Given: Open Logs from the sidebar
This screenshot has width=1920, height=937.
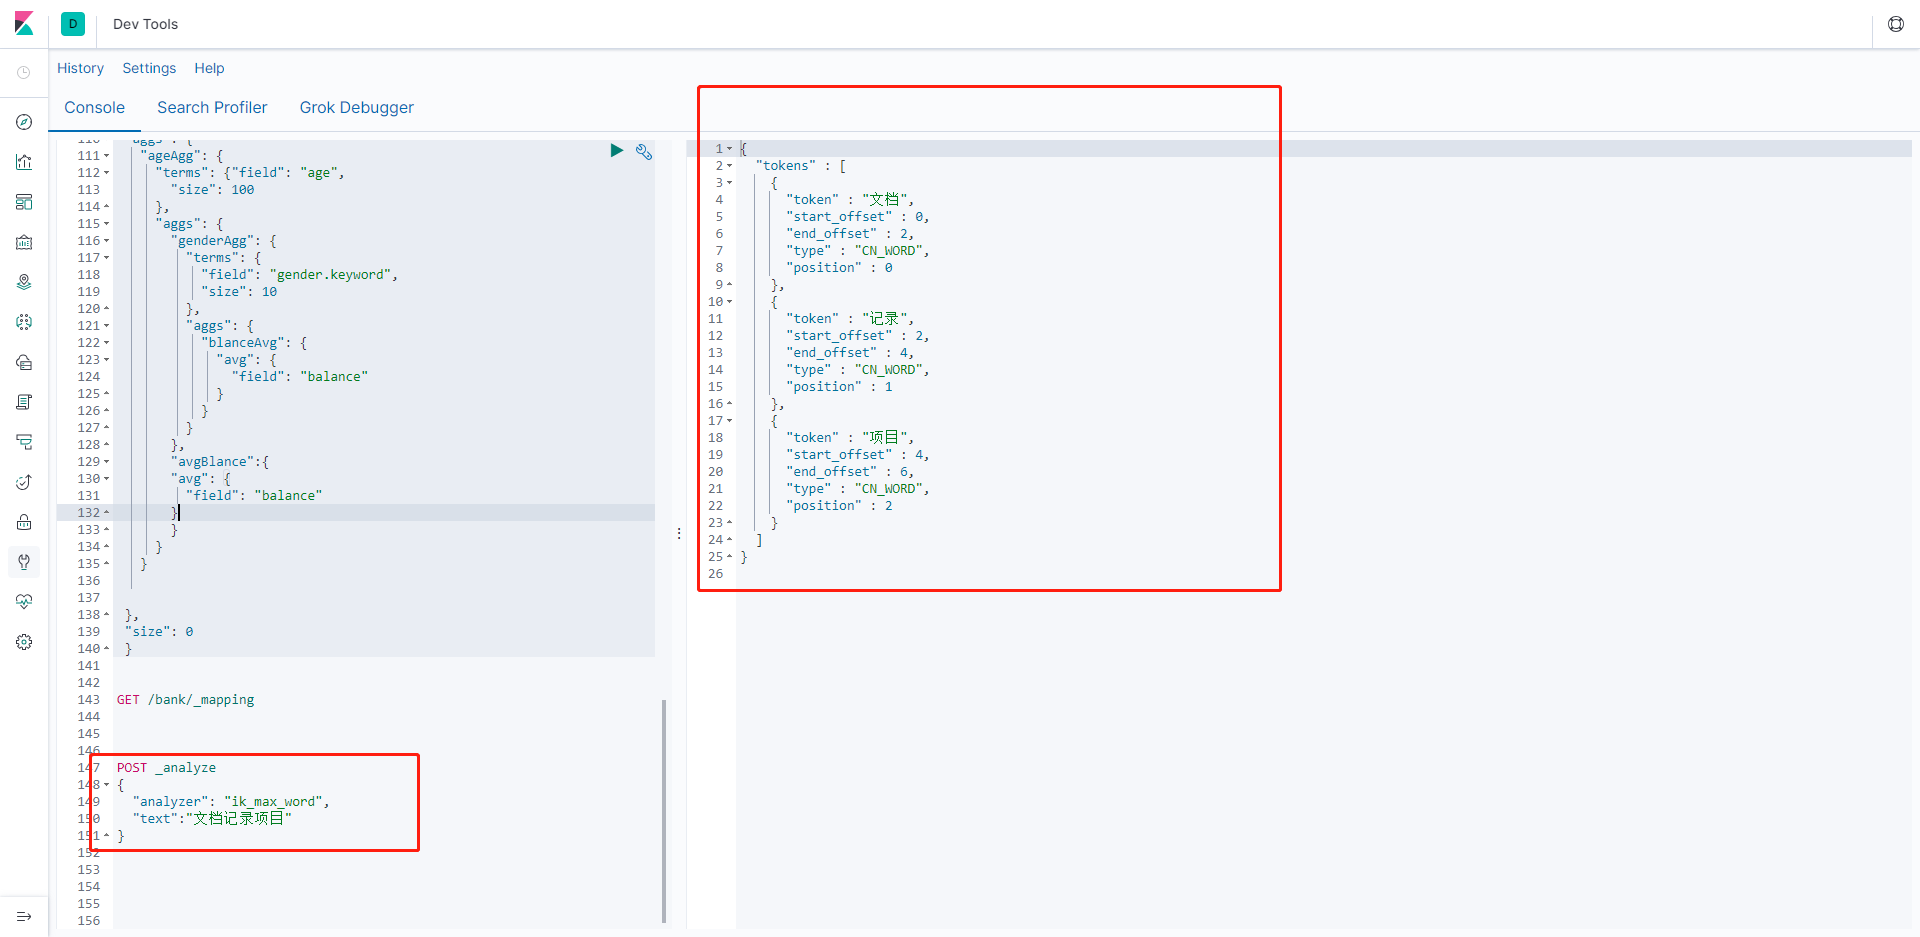Looking at the screenshot, I should coord(24,402).
